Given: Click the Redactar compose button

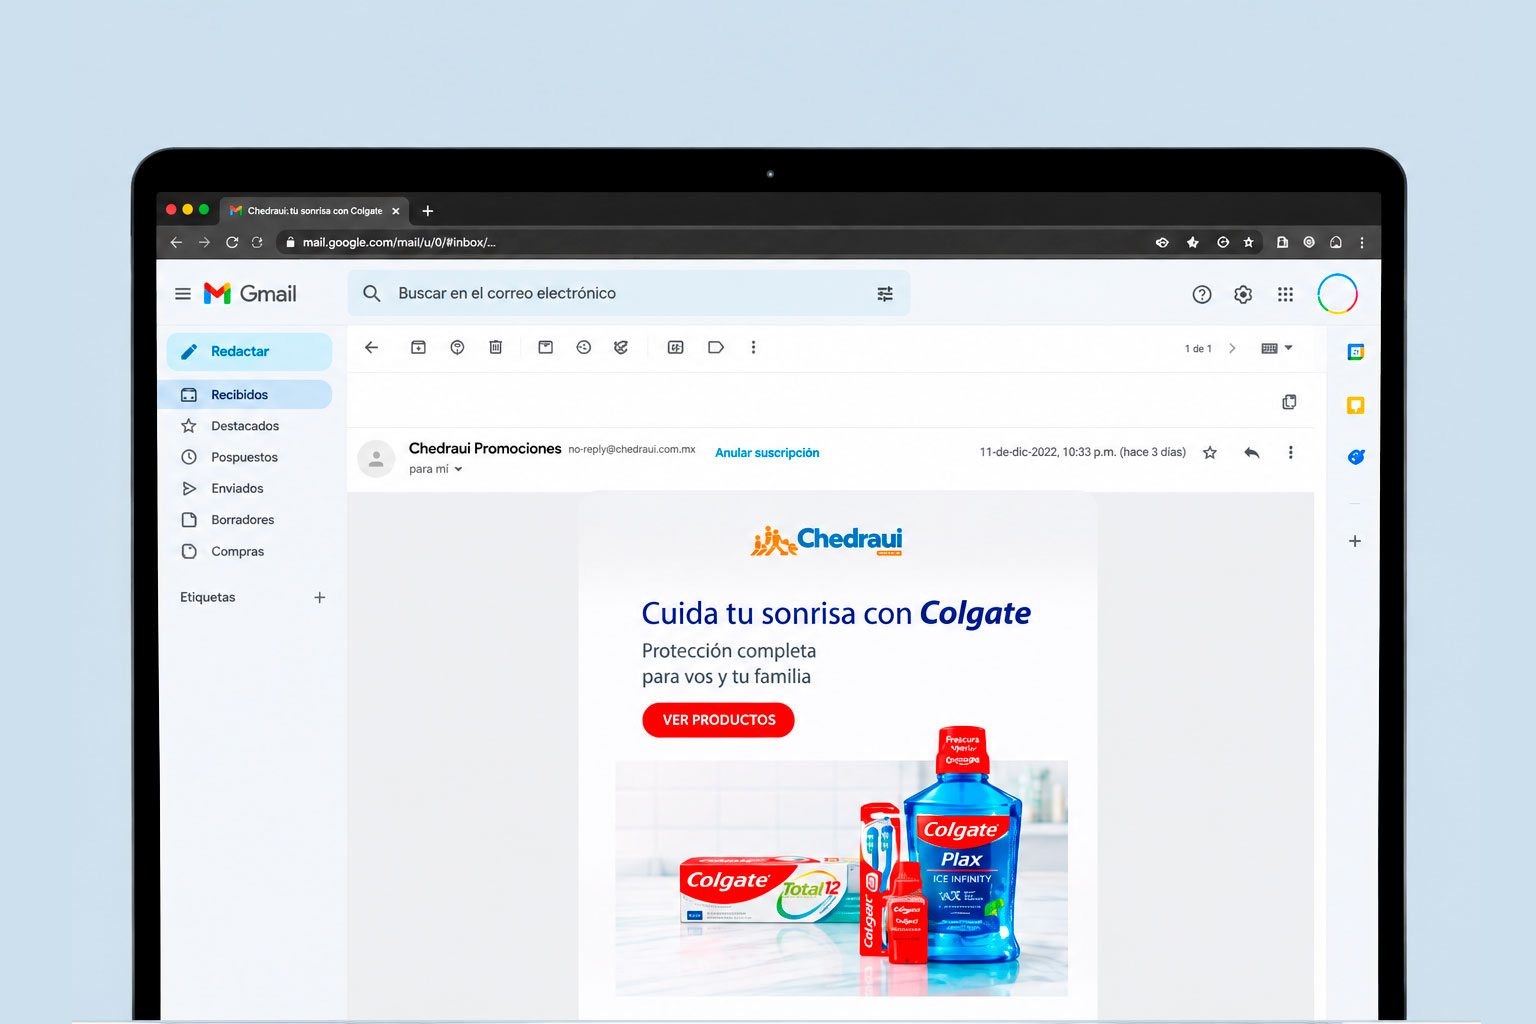Looking at the screenshot, I should [249, 352].
